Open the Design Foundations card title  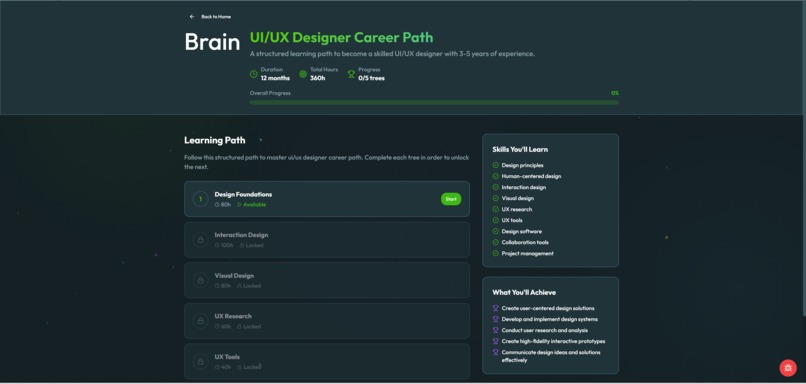point(243,194)
